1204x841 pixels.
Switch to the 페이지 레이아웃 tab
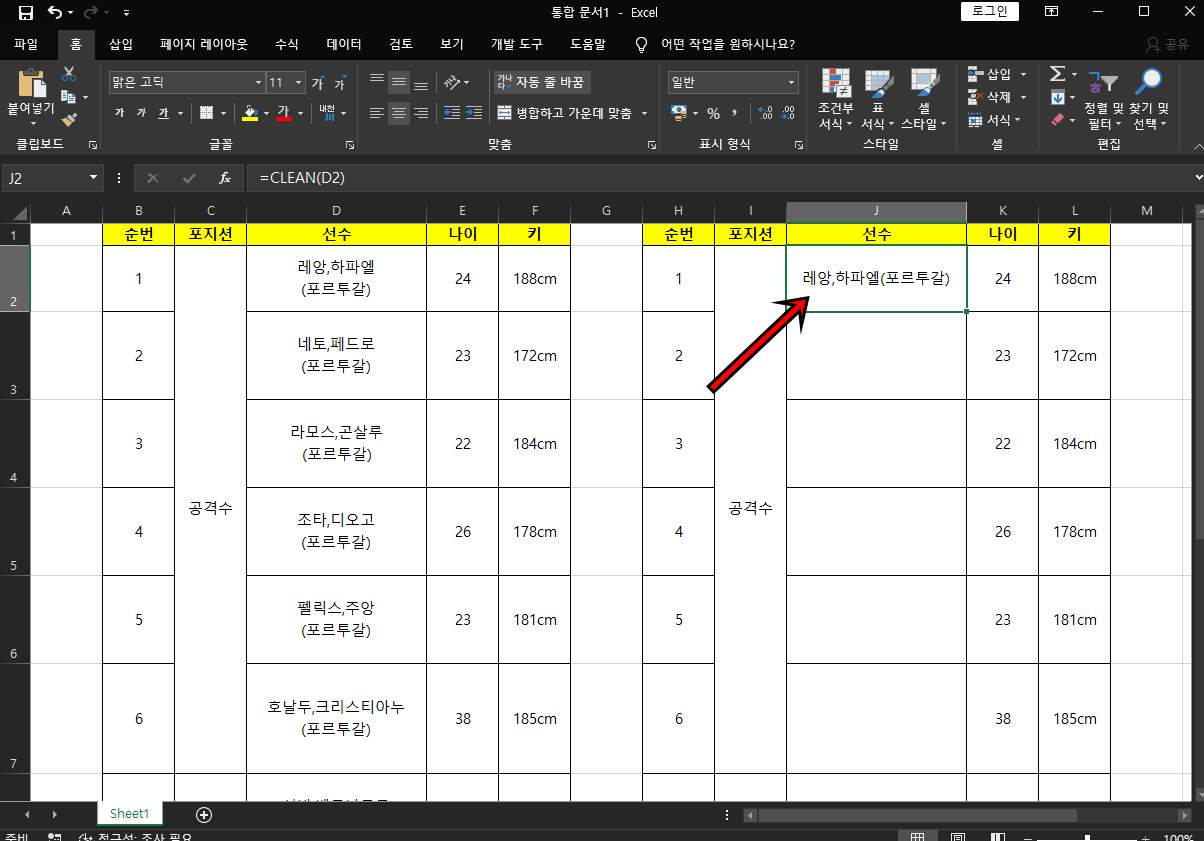204,44
